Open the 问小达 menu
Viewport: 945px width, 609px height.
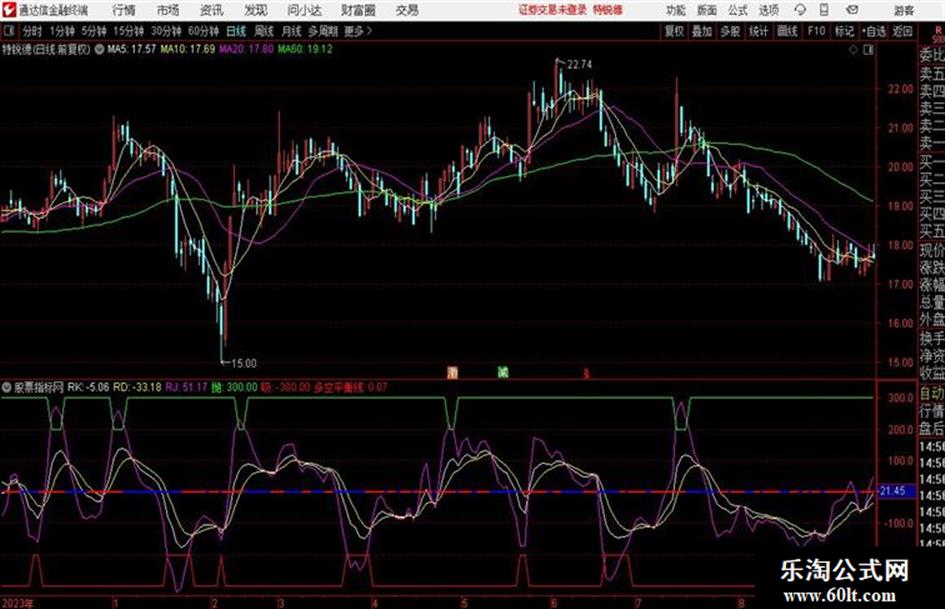(304, 10)
